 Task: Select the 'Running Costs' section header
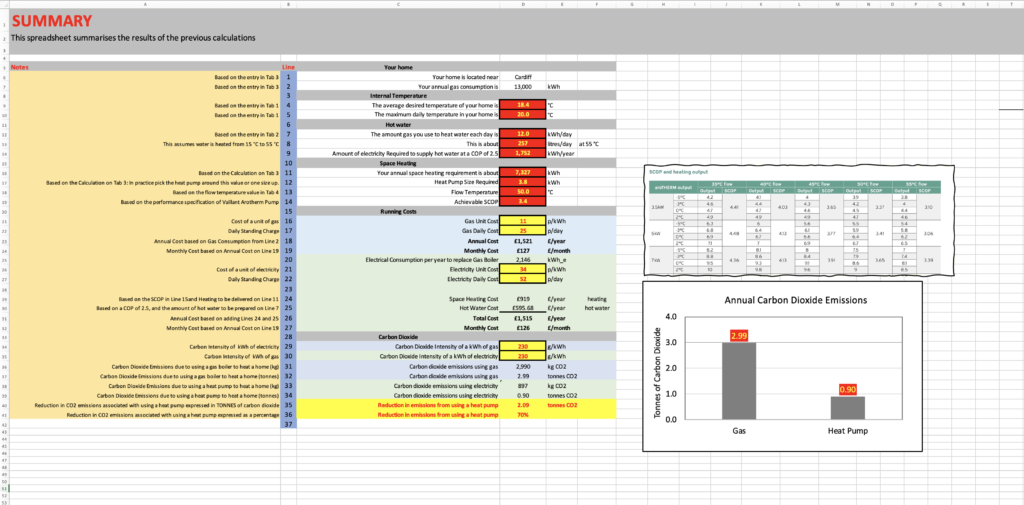(398, 212)
